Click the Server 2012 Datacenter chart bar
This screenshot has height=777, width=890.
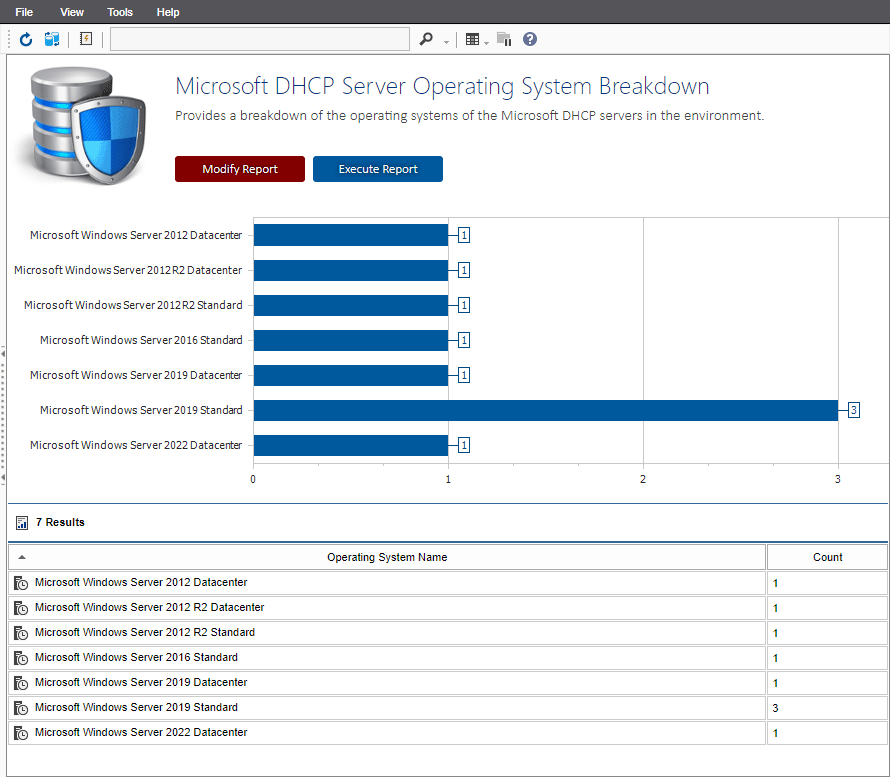(351, 235)
